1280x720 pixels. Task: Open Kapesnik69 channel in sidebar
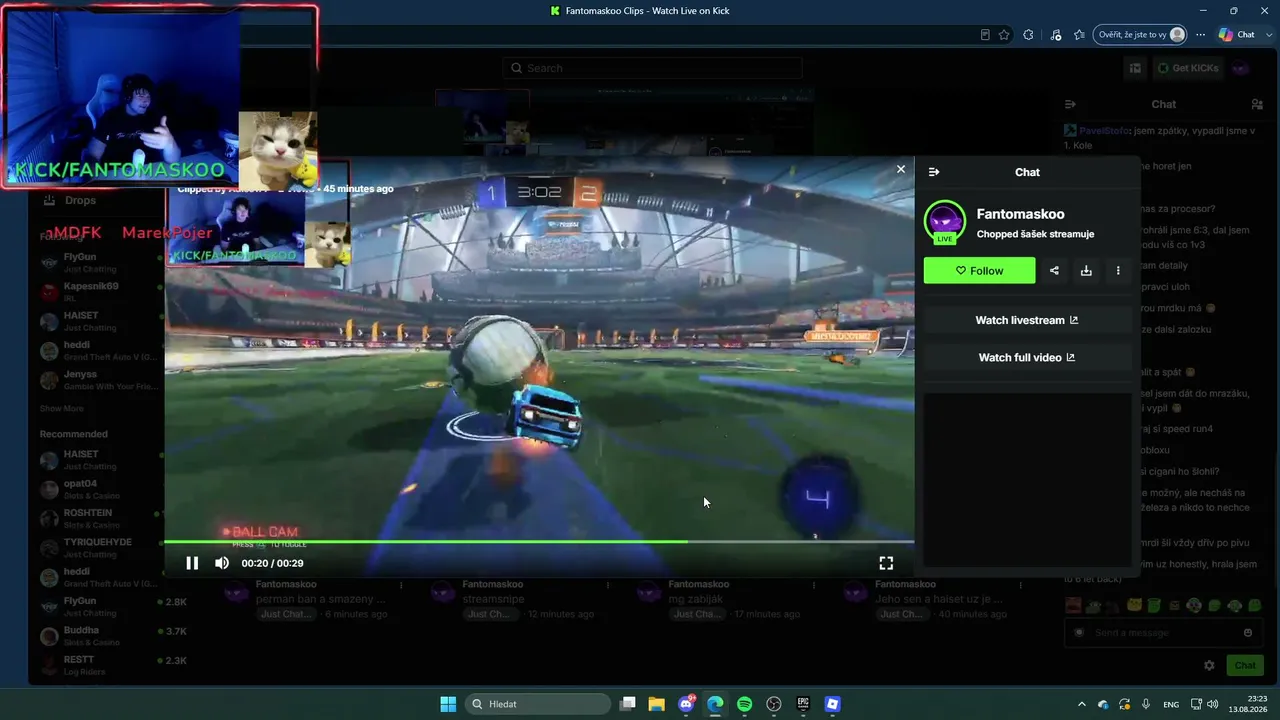pyautogui.click(x=98, y=291)
